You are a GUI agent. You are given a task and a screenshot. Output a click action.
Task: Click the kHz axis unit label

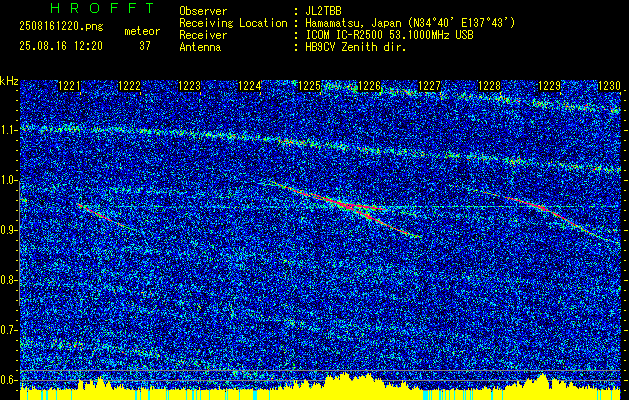tap(9, 81)
